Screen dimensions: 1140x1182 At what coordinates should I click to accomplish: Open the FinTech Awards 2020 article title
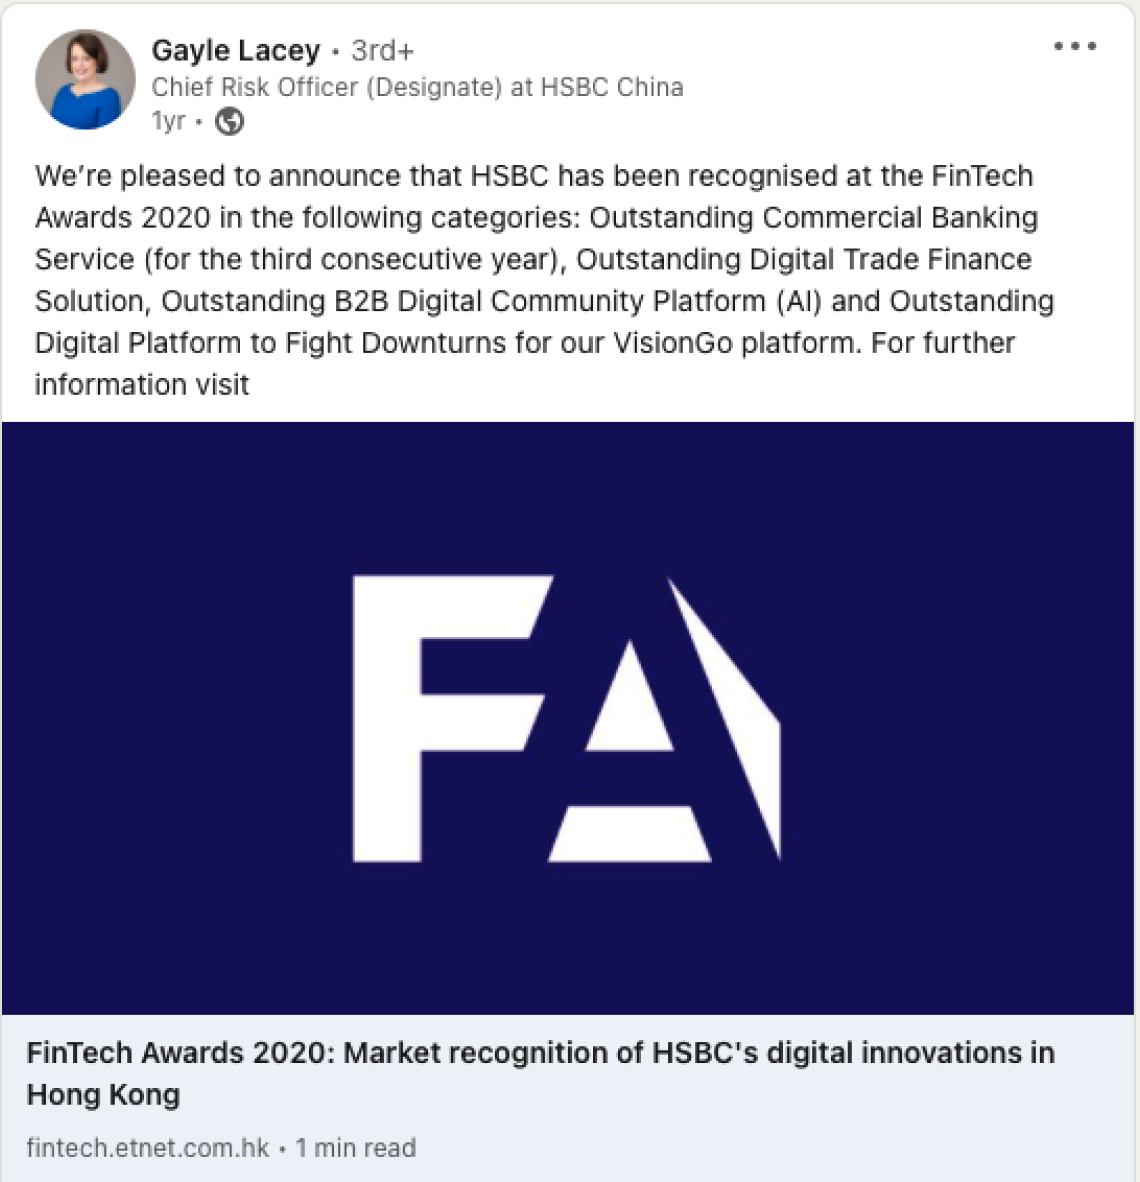click(x=540, y=1053)
